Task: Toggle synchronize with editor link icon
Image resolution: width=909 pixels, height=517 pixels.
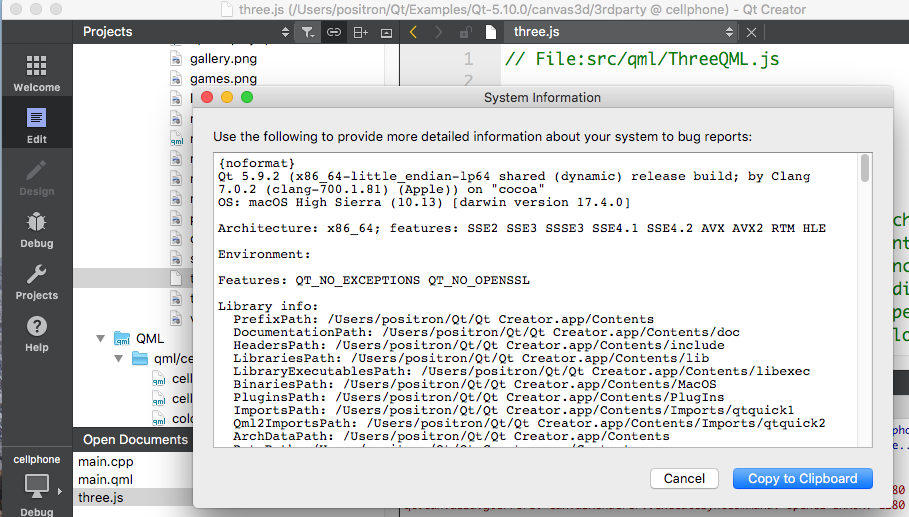Action: pyautogui.click(x=334, y=32)
